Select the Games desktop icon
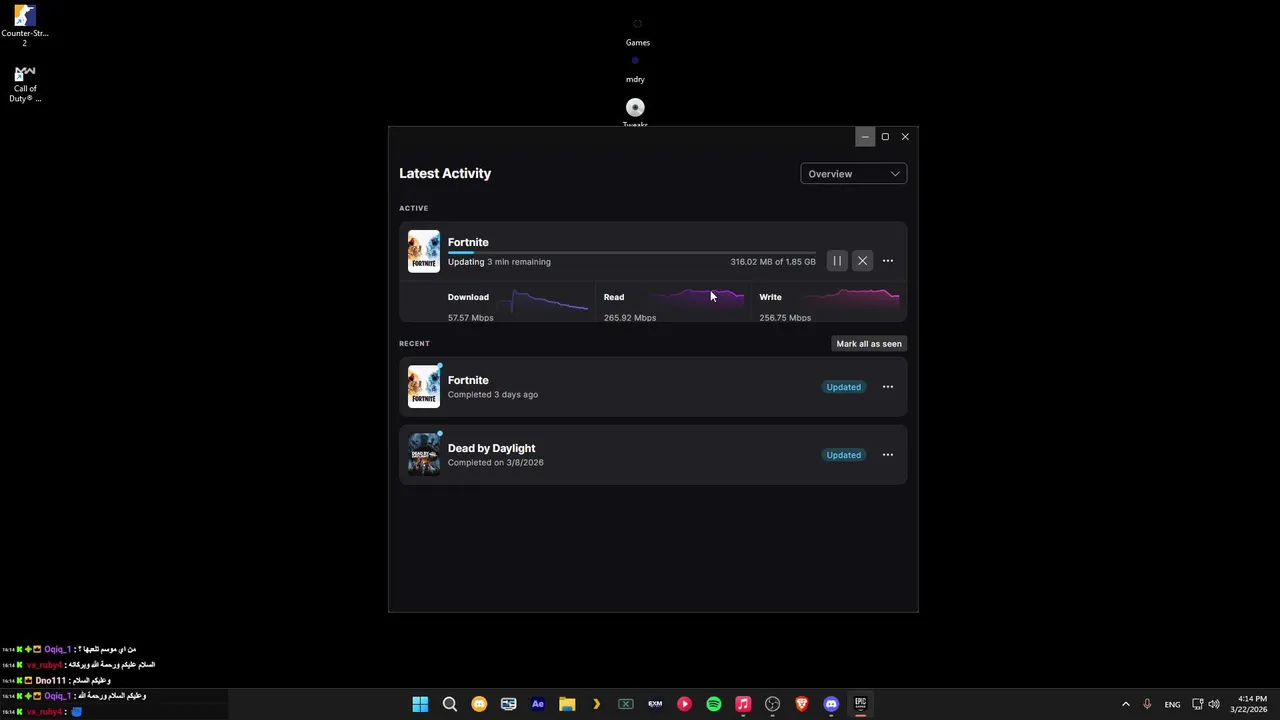This screenshot has height=720, width=1280. [x=637, y=32]
